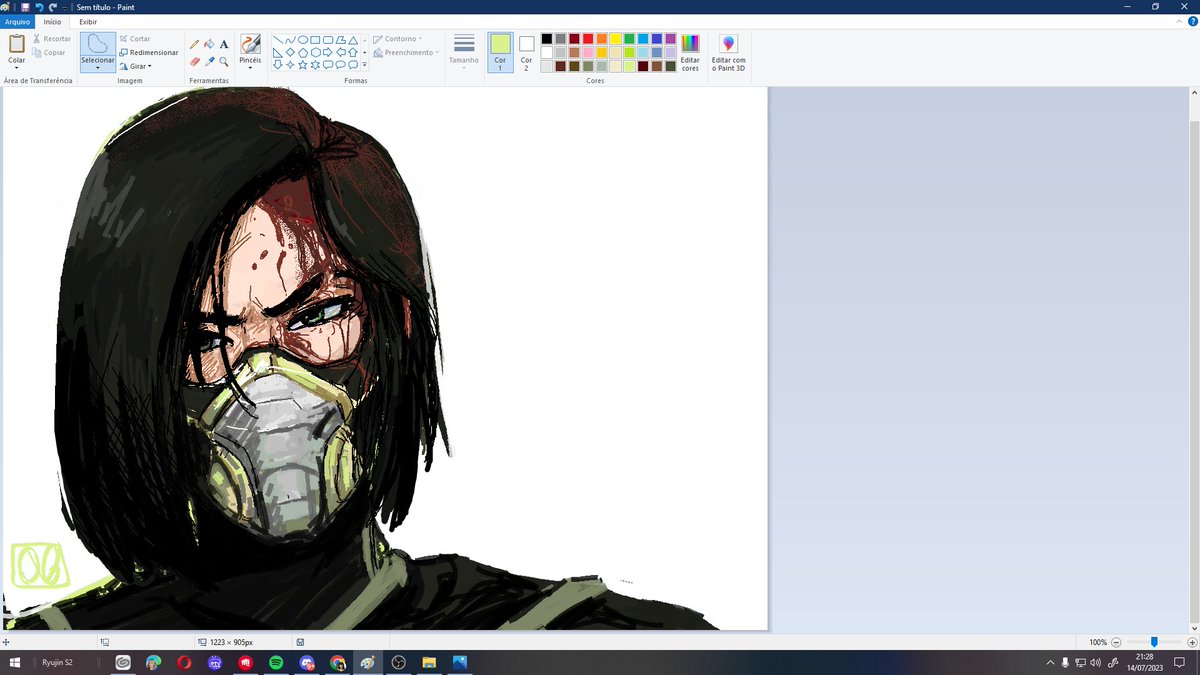Choose the Pentagon shape

coord(302,52)
